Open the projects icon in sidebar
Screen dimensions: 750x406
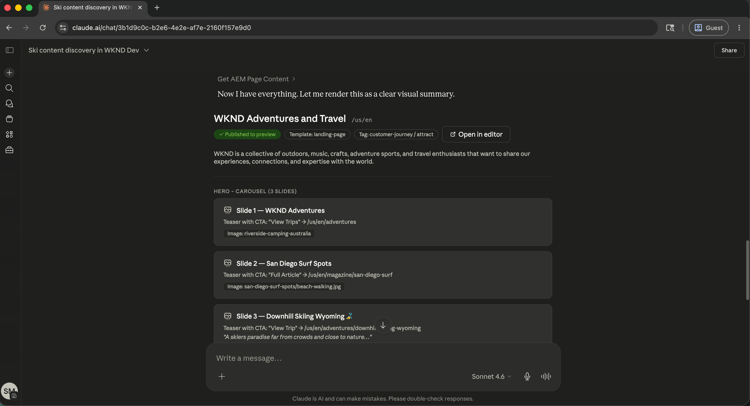pos(9,119)
